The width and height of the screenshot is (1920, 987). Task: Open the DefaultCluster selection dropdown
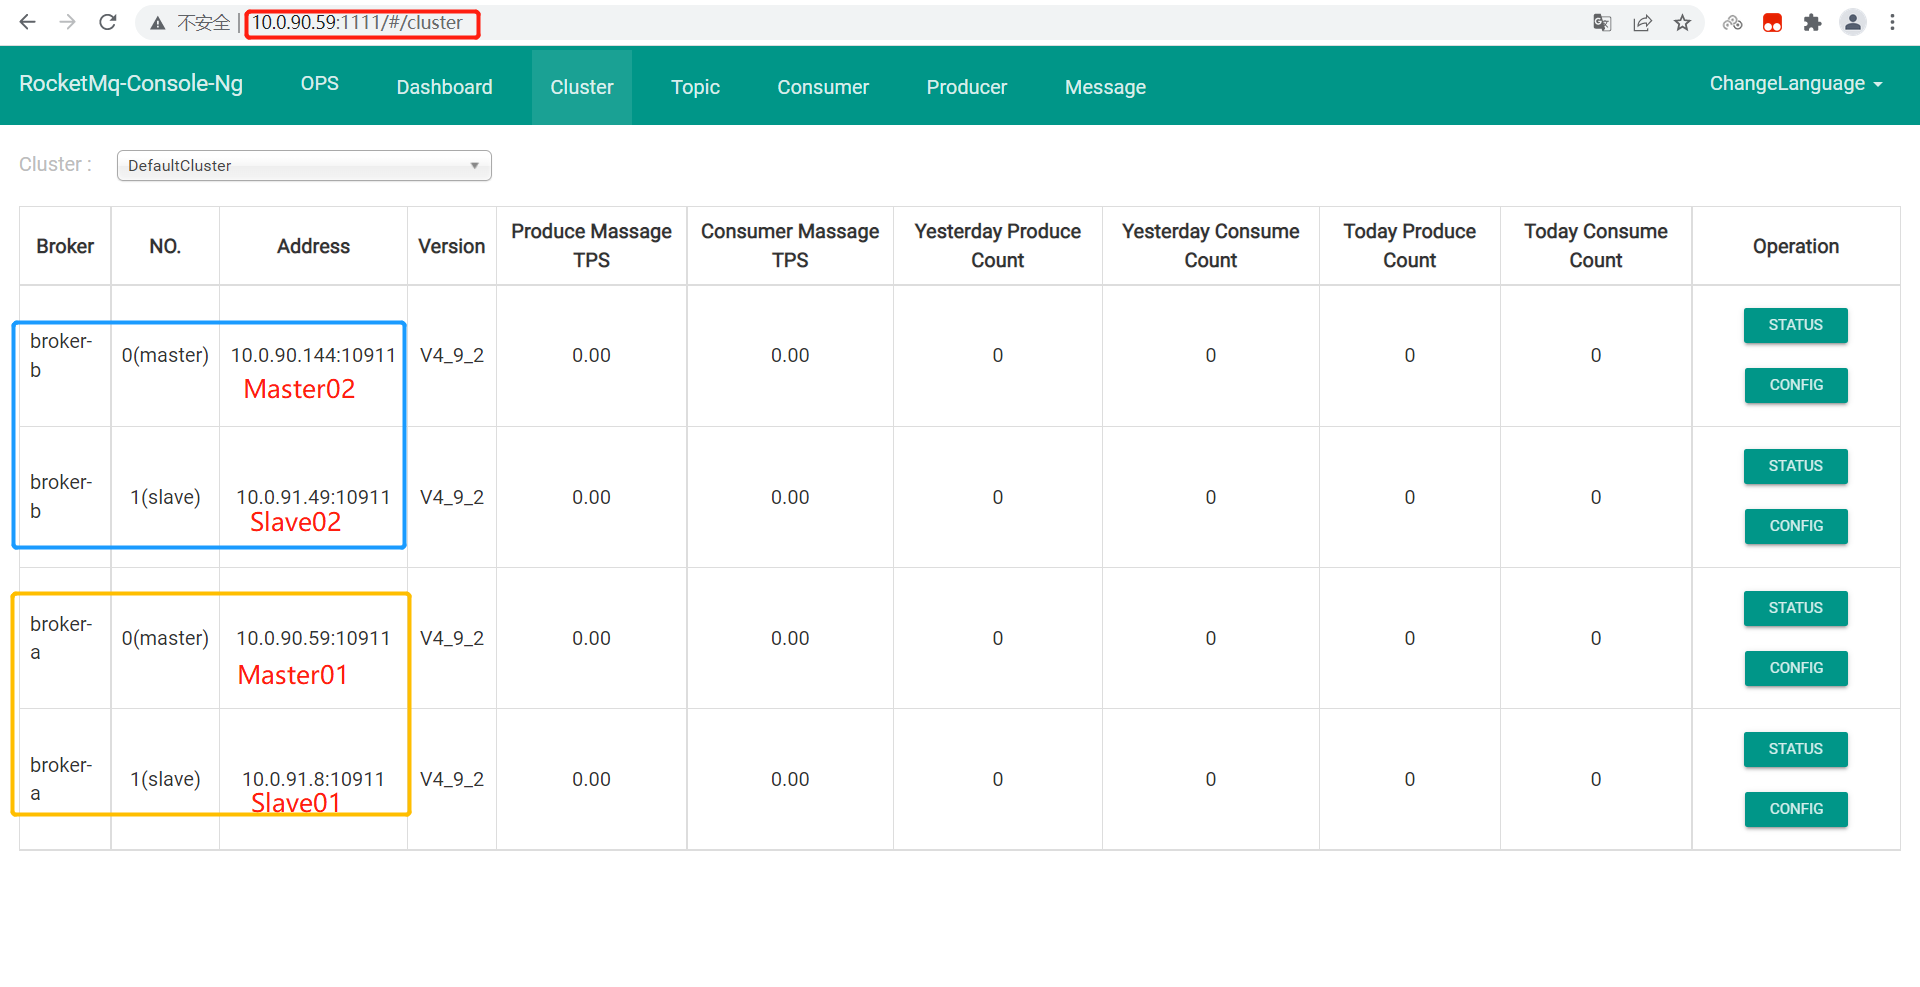(x=304, y=165)
